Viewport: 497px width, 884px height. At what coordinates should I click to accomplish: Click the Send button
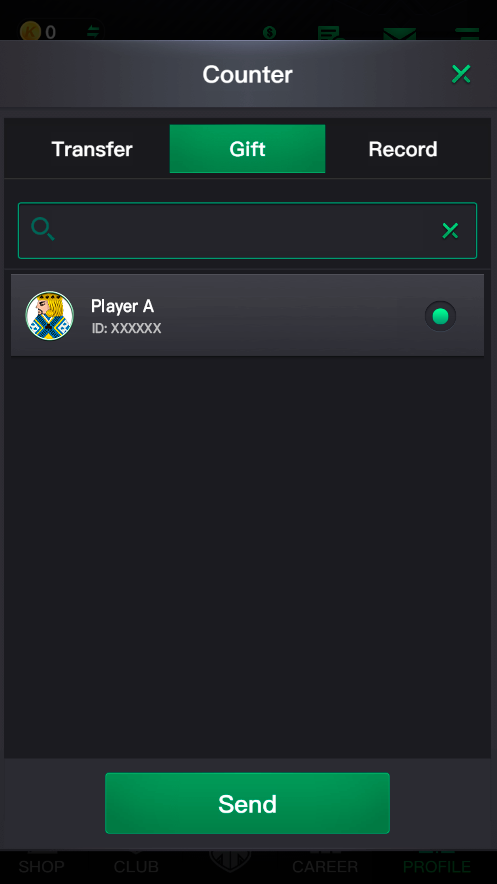[247, 803]
